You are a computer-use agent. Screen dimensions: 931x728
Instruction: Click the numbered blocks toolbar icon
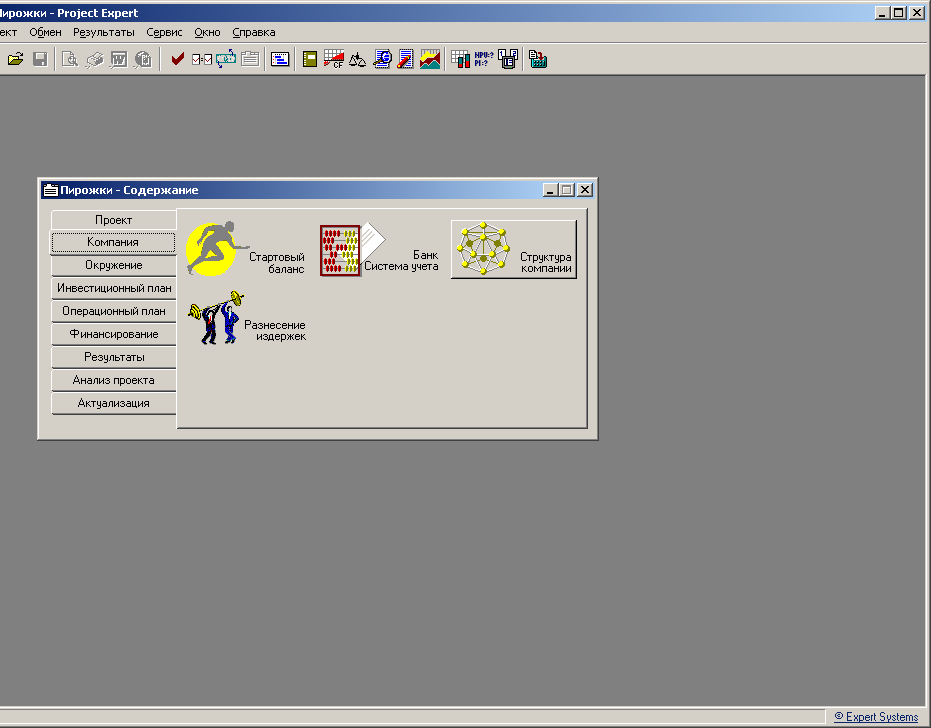(508, 59)
